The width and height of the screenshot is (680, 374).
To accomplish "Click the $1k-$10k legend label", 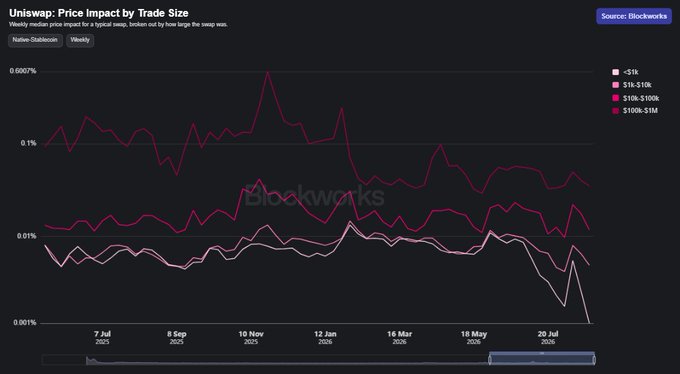I will pos(637,85).
